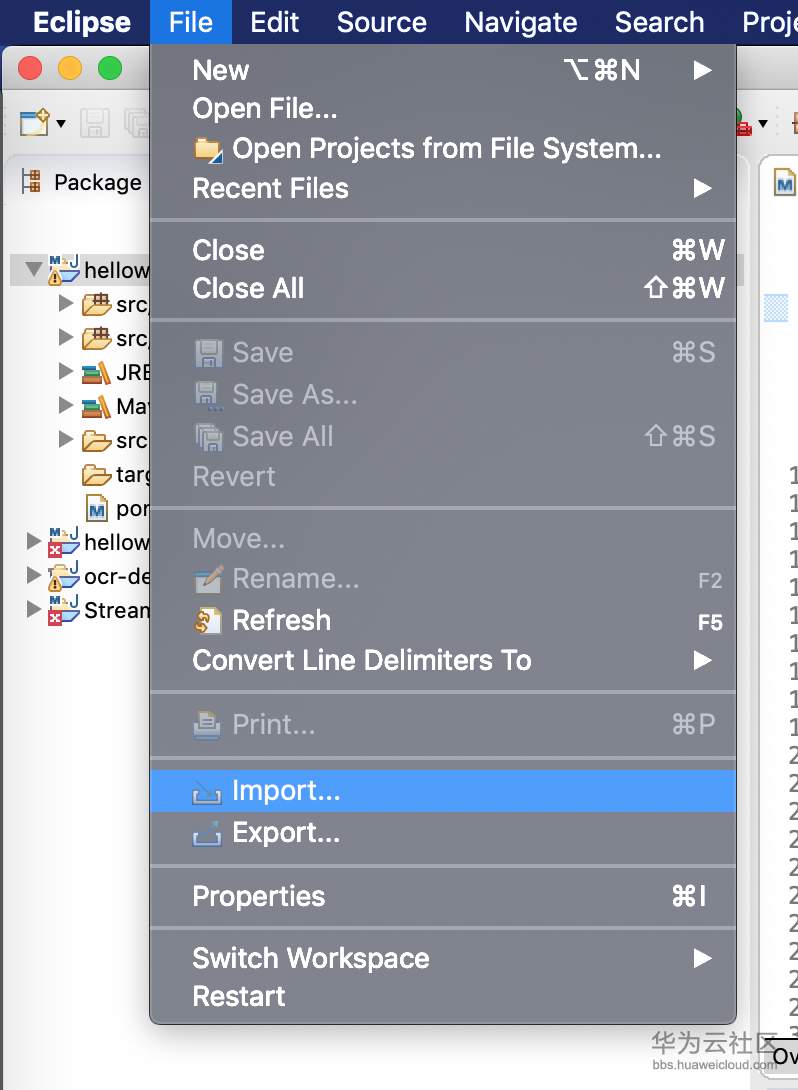Click the JRE library books icon
Image resolution: width=798 pixels, height=1090 pixels.
click(x=97, y=372)
